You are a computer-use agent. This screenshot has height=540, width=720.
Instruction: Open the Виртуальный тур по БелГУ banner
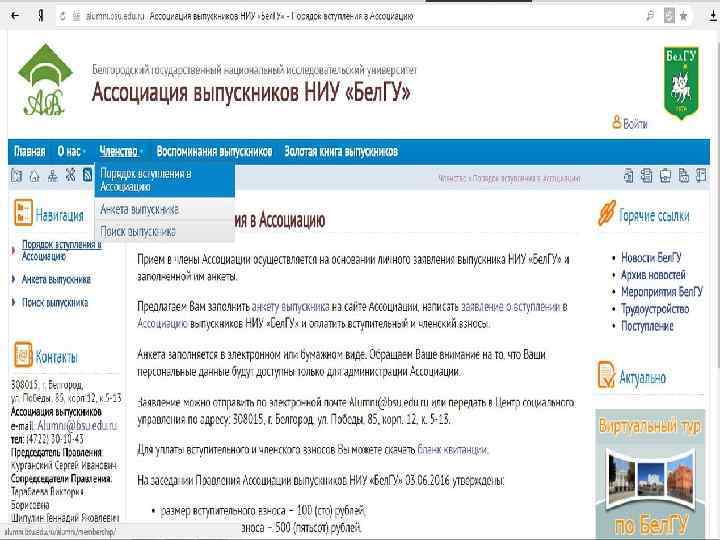point(650,474)
